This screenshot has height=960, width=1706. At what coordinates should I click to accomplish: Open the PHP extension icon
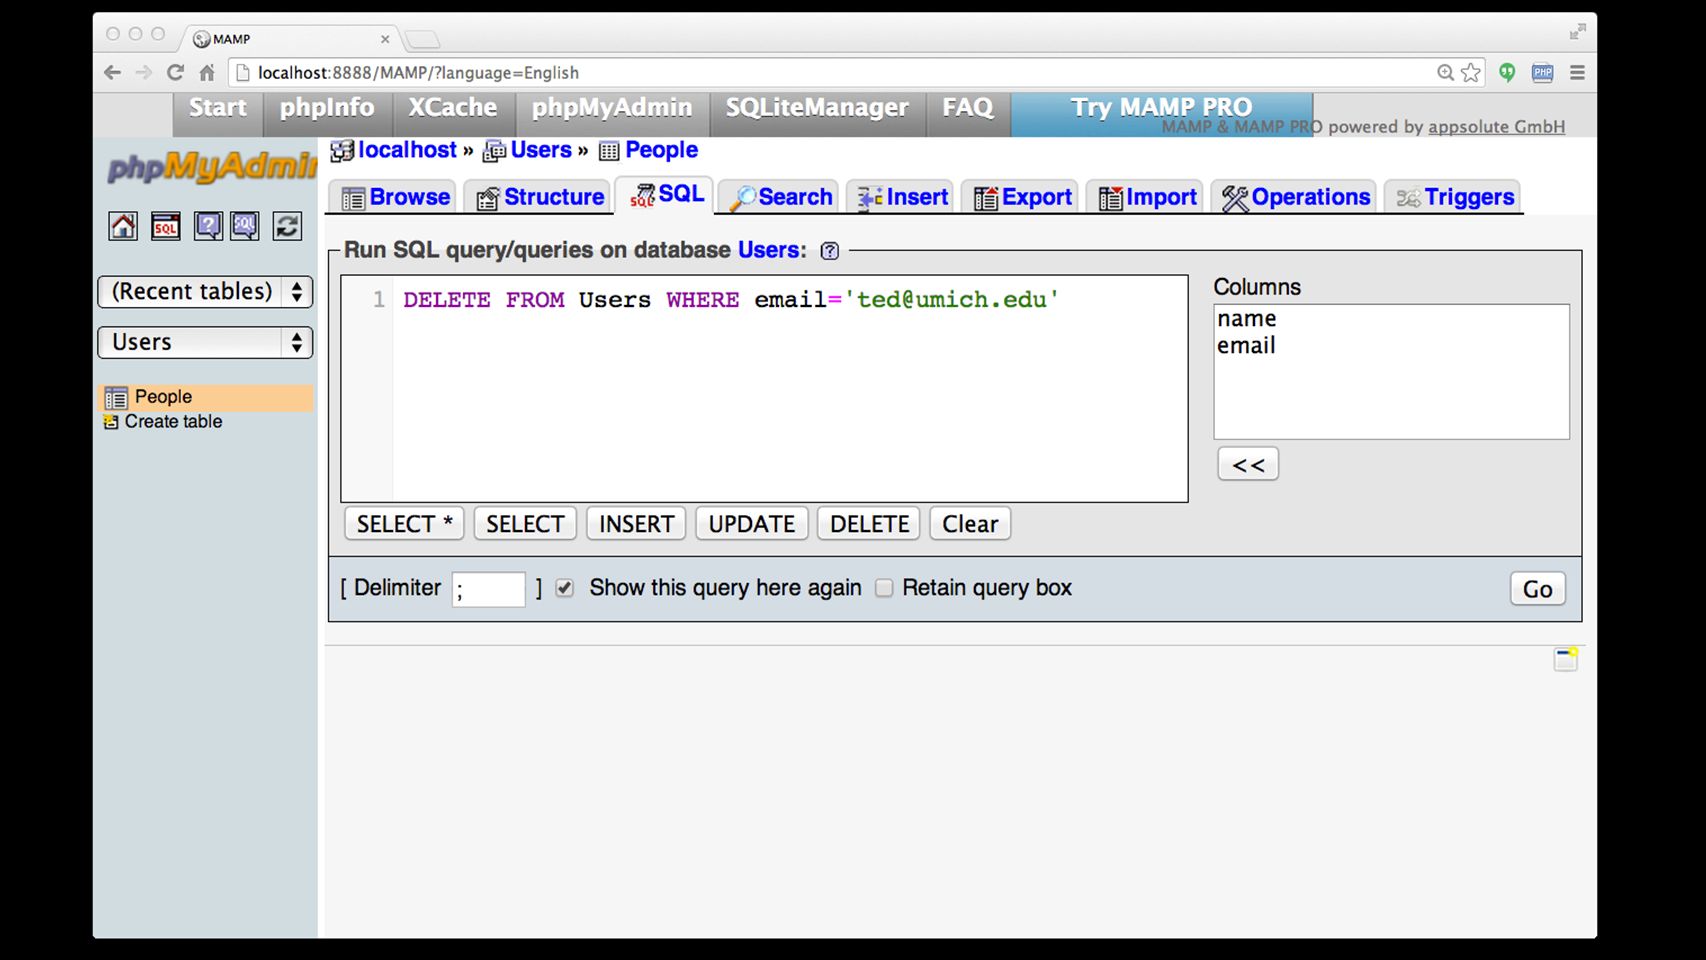1543,72
